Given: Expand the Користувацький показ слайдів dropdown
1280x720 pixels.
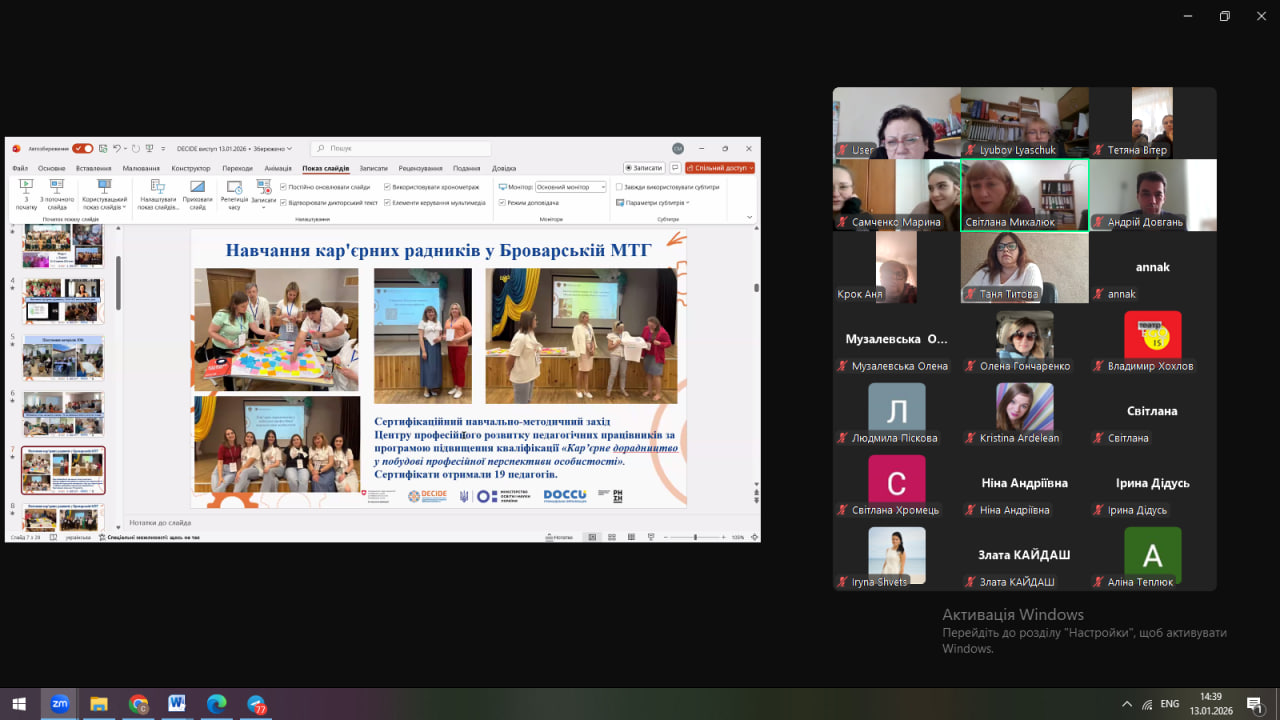Looking at the screenshot, I should pyautogui.click(x=104, y=194).
